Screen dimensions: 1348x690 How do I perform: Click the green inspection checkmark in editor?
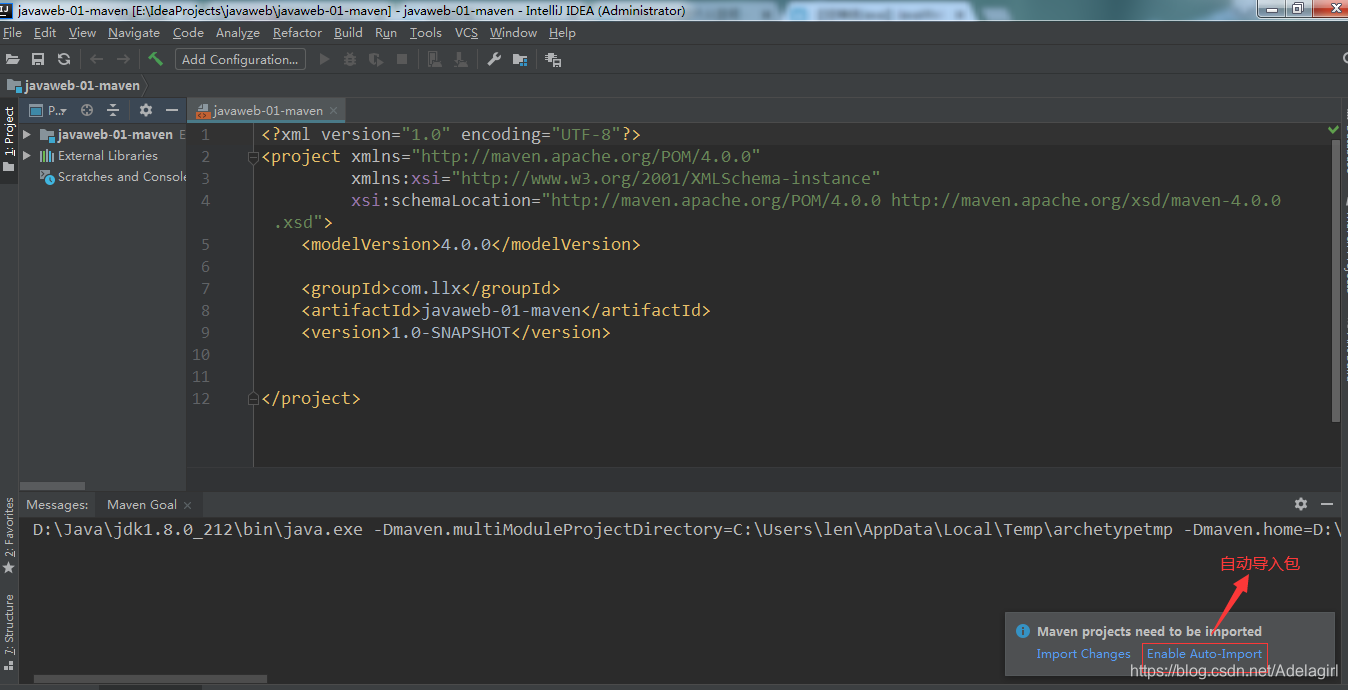(1334, 130)
